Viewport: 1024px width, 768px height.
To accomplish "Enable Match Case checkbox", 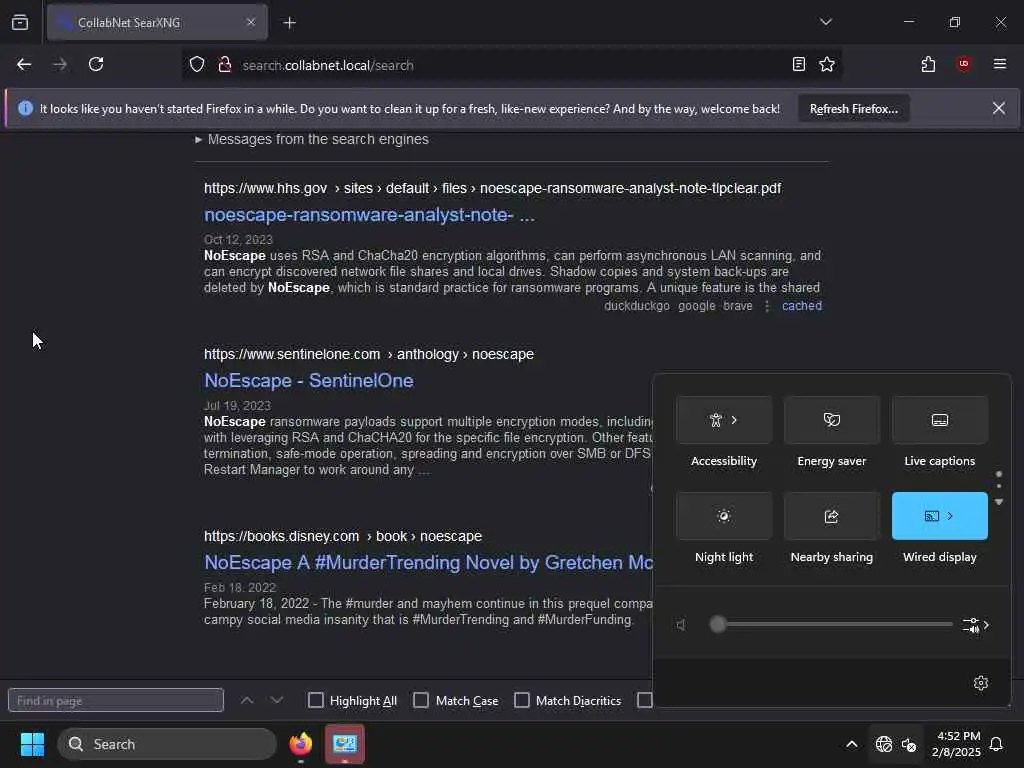I will click(421, 700).
